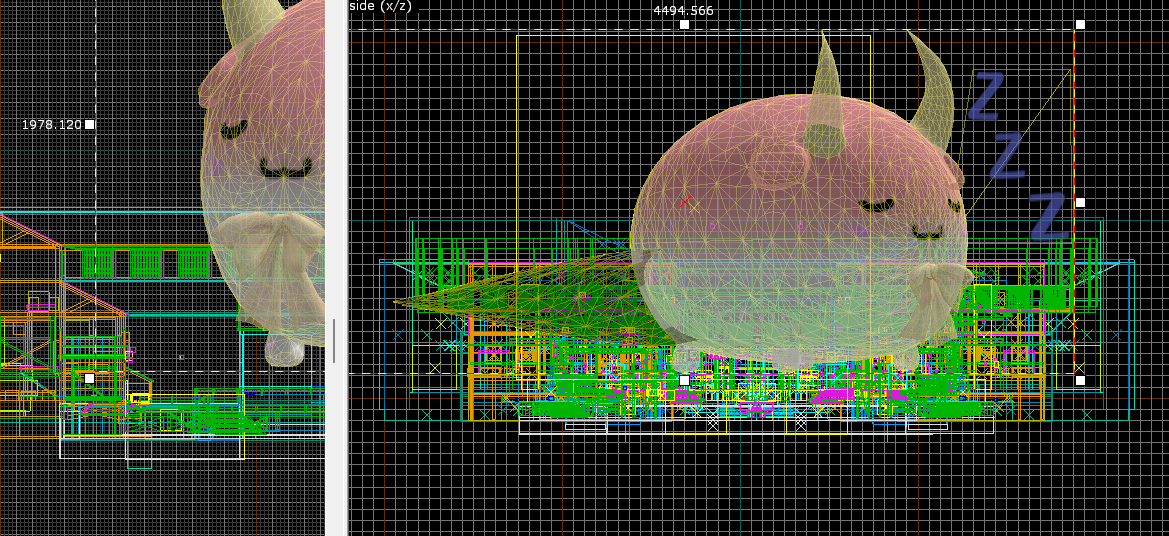Select the topmost blue Z letter
This screenshot has height=536, width=1169.
[x=985, y=96]
